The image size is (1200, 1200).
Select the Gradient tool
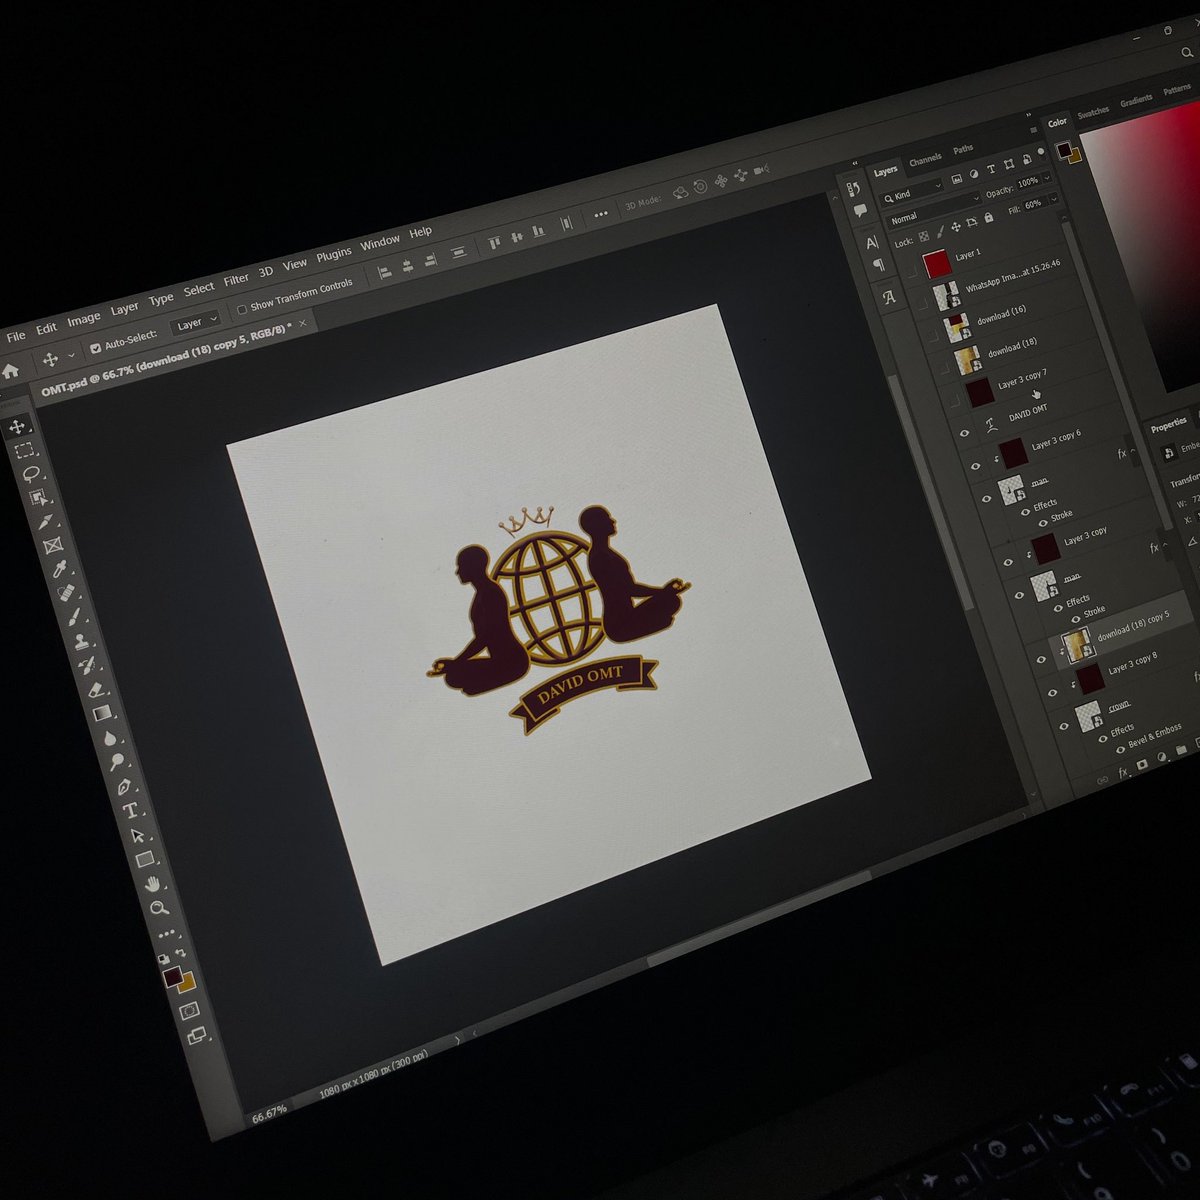102,714
